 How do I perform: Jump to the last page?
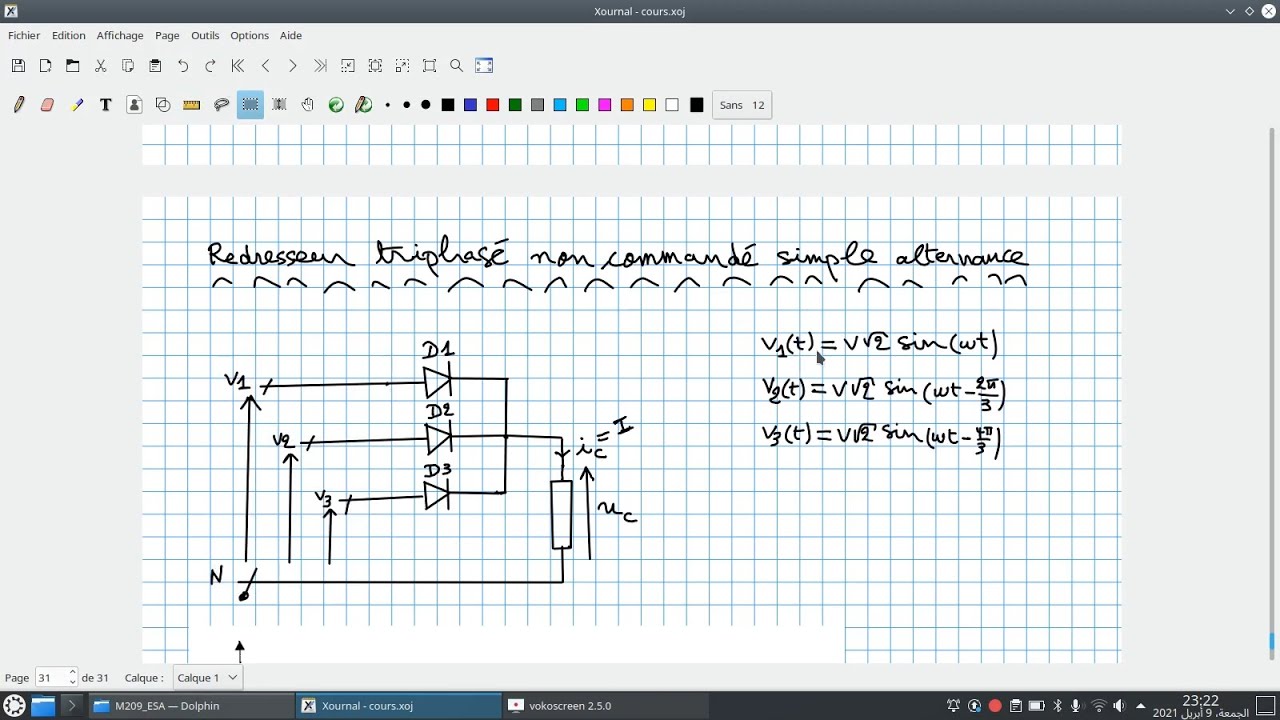pyautogui.click(x=320, y=66)
